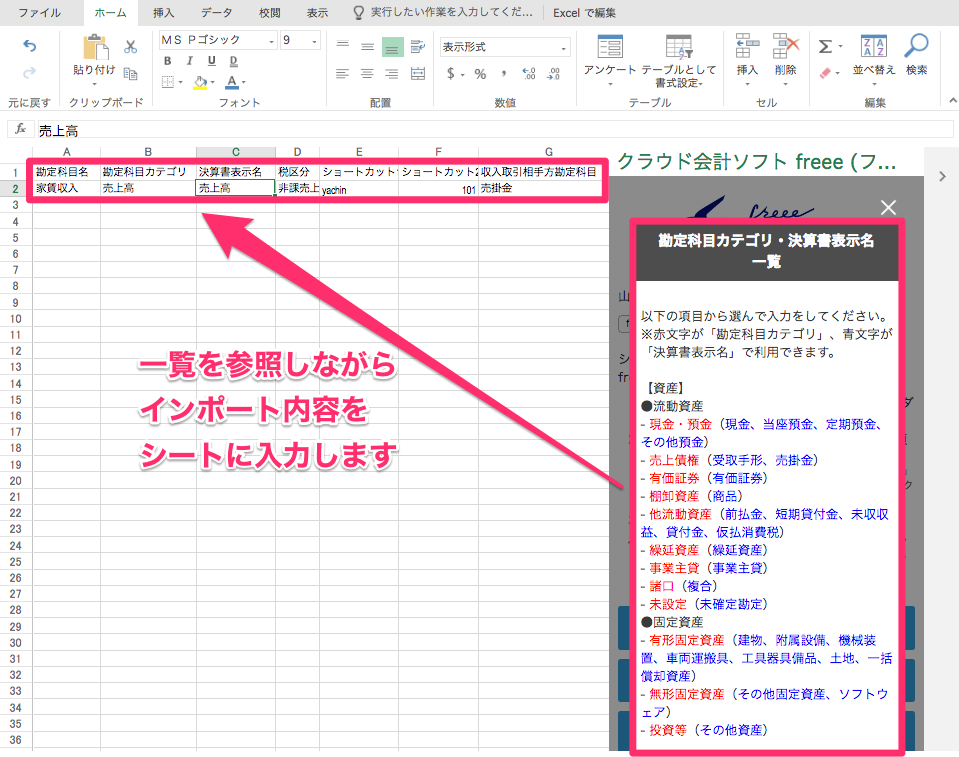Switch to the 校閲 tab
This screenshot has height=757, width=959.
(x=269, y=13)
